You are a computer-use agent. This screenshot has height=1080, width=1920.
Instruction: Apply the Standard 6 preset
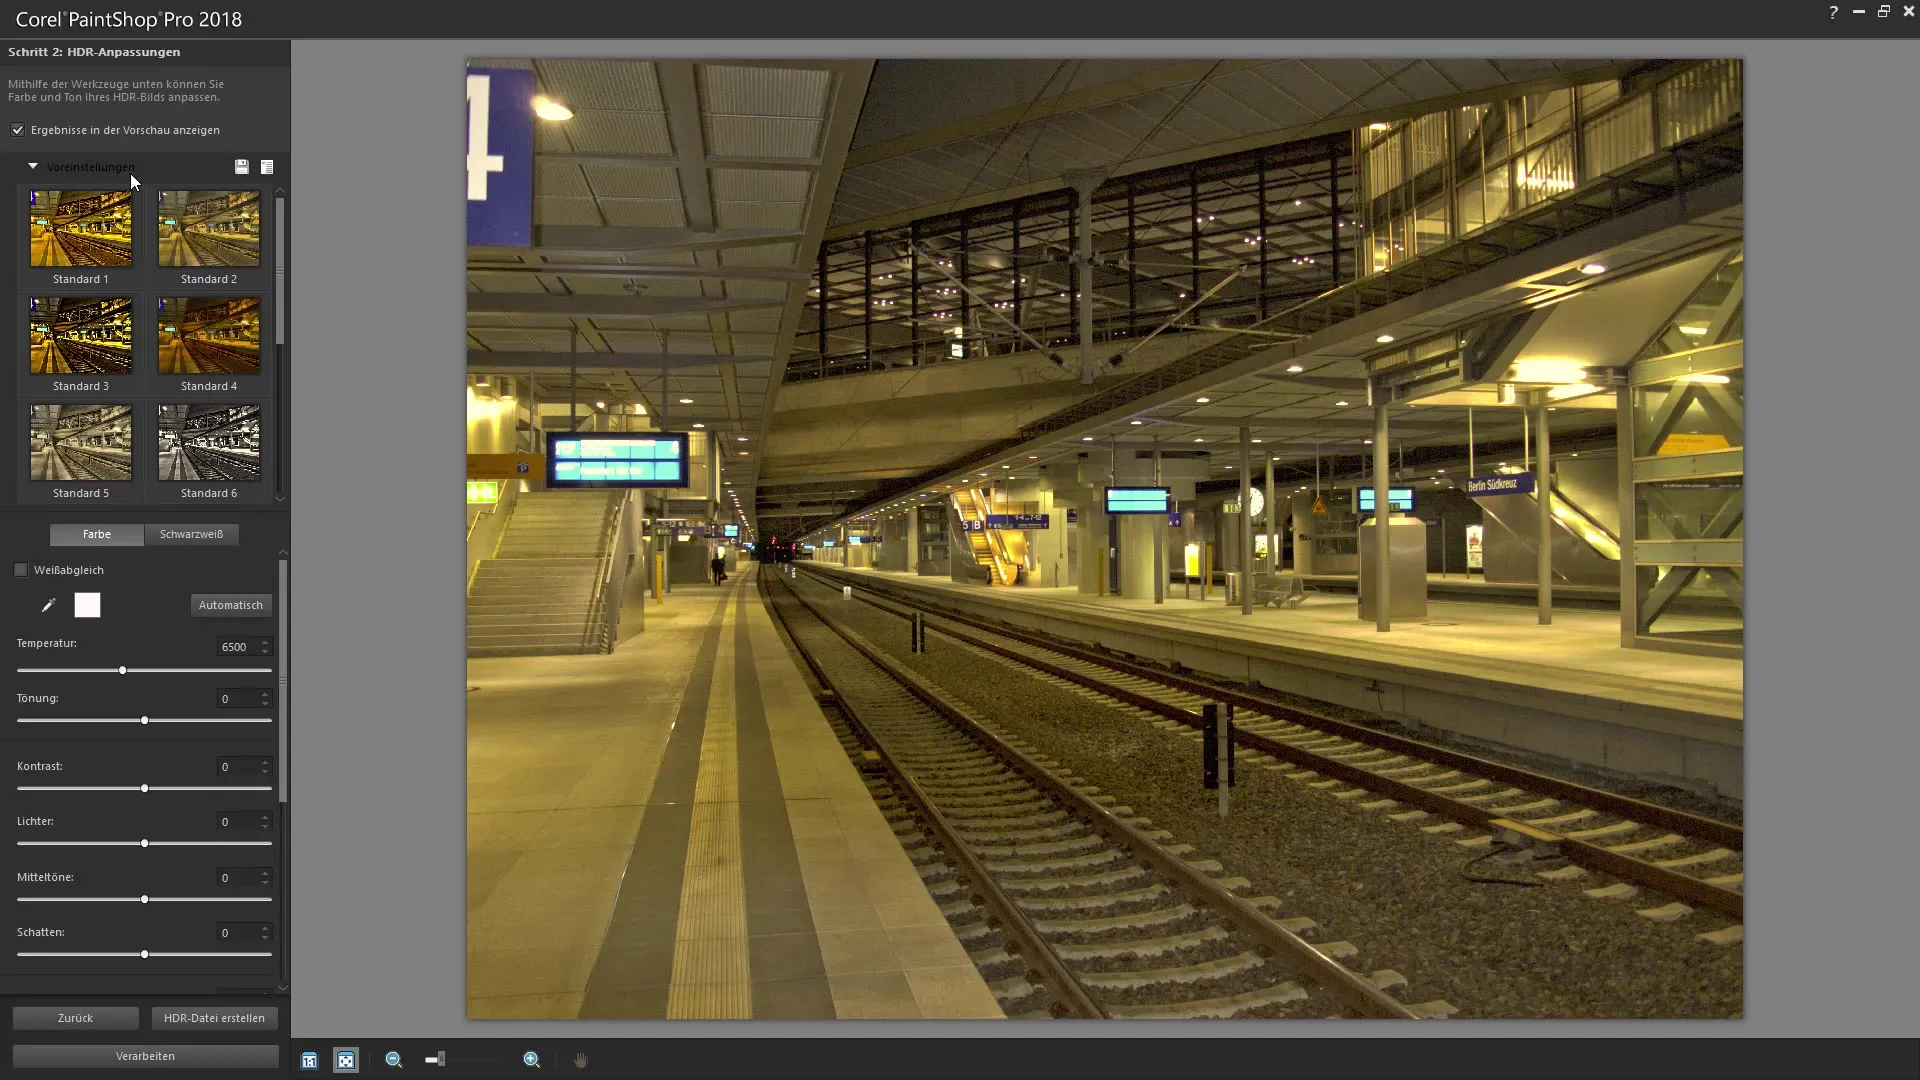click(209, 451)
